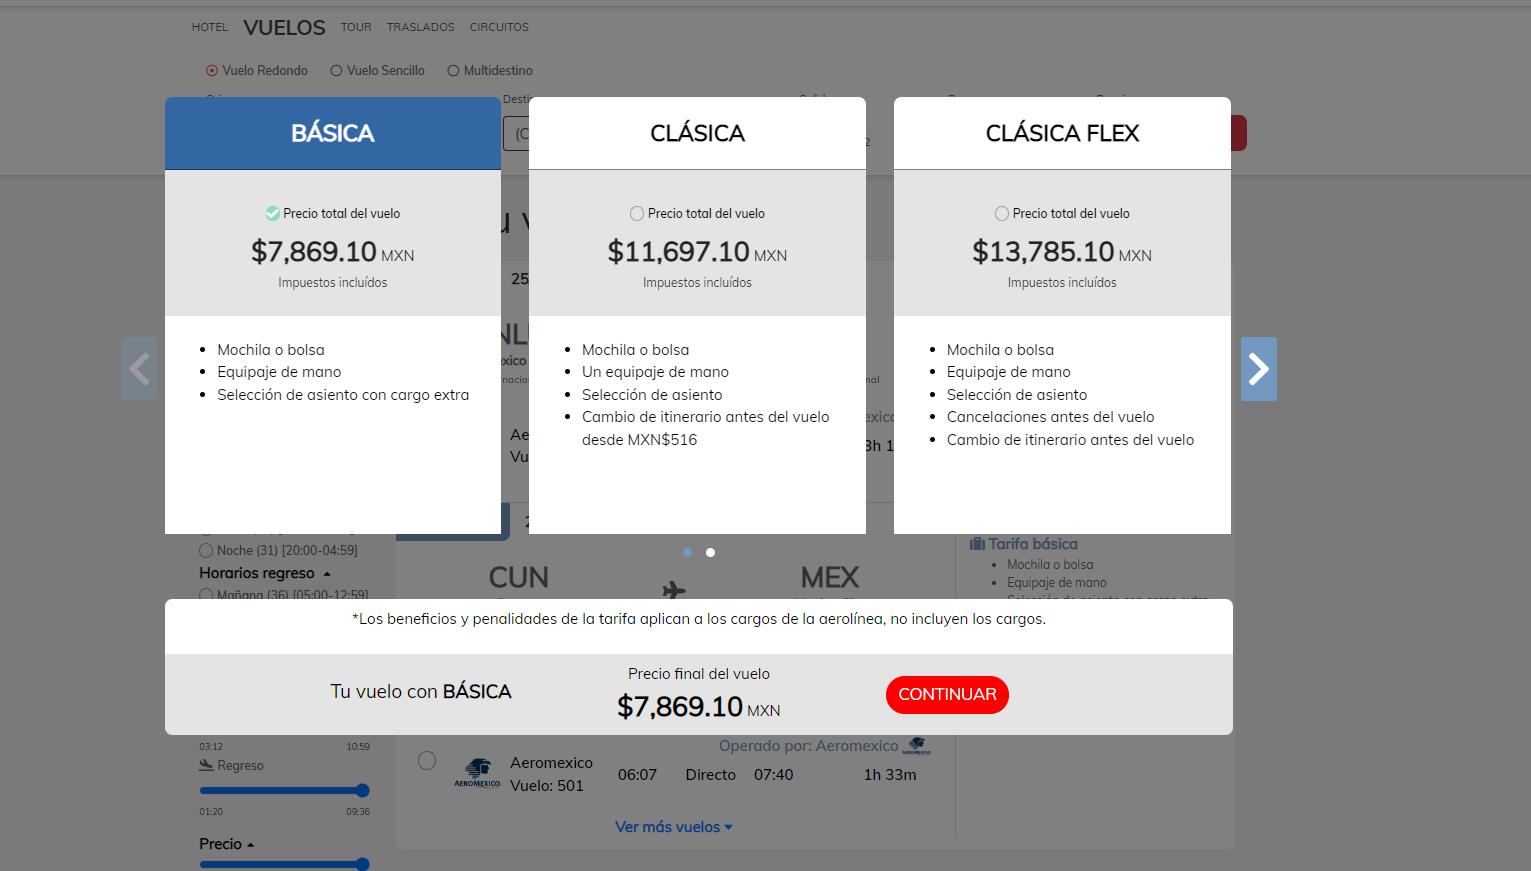The height and width of the screenshot is (871, 1531).
Task: Select the CLÁSICA FLEX fare price radio button
Action: coord(1002,213)
